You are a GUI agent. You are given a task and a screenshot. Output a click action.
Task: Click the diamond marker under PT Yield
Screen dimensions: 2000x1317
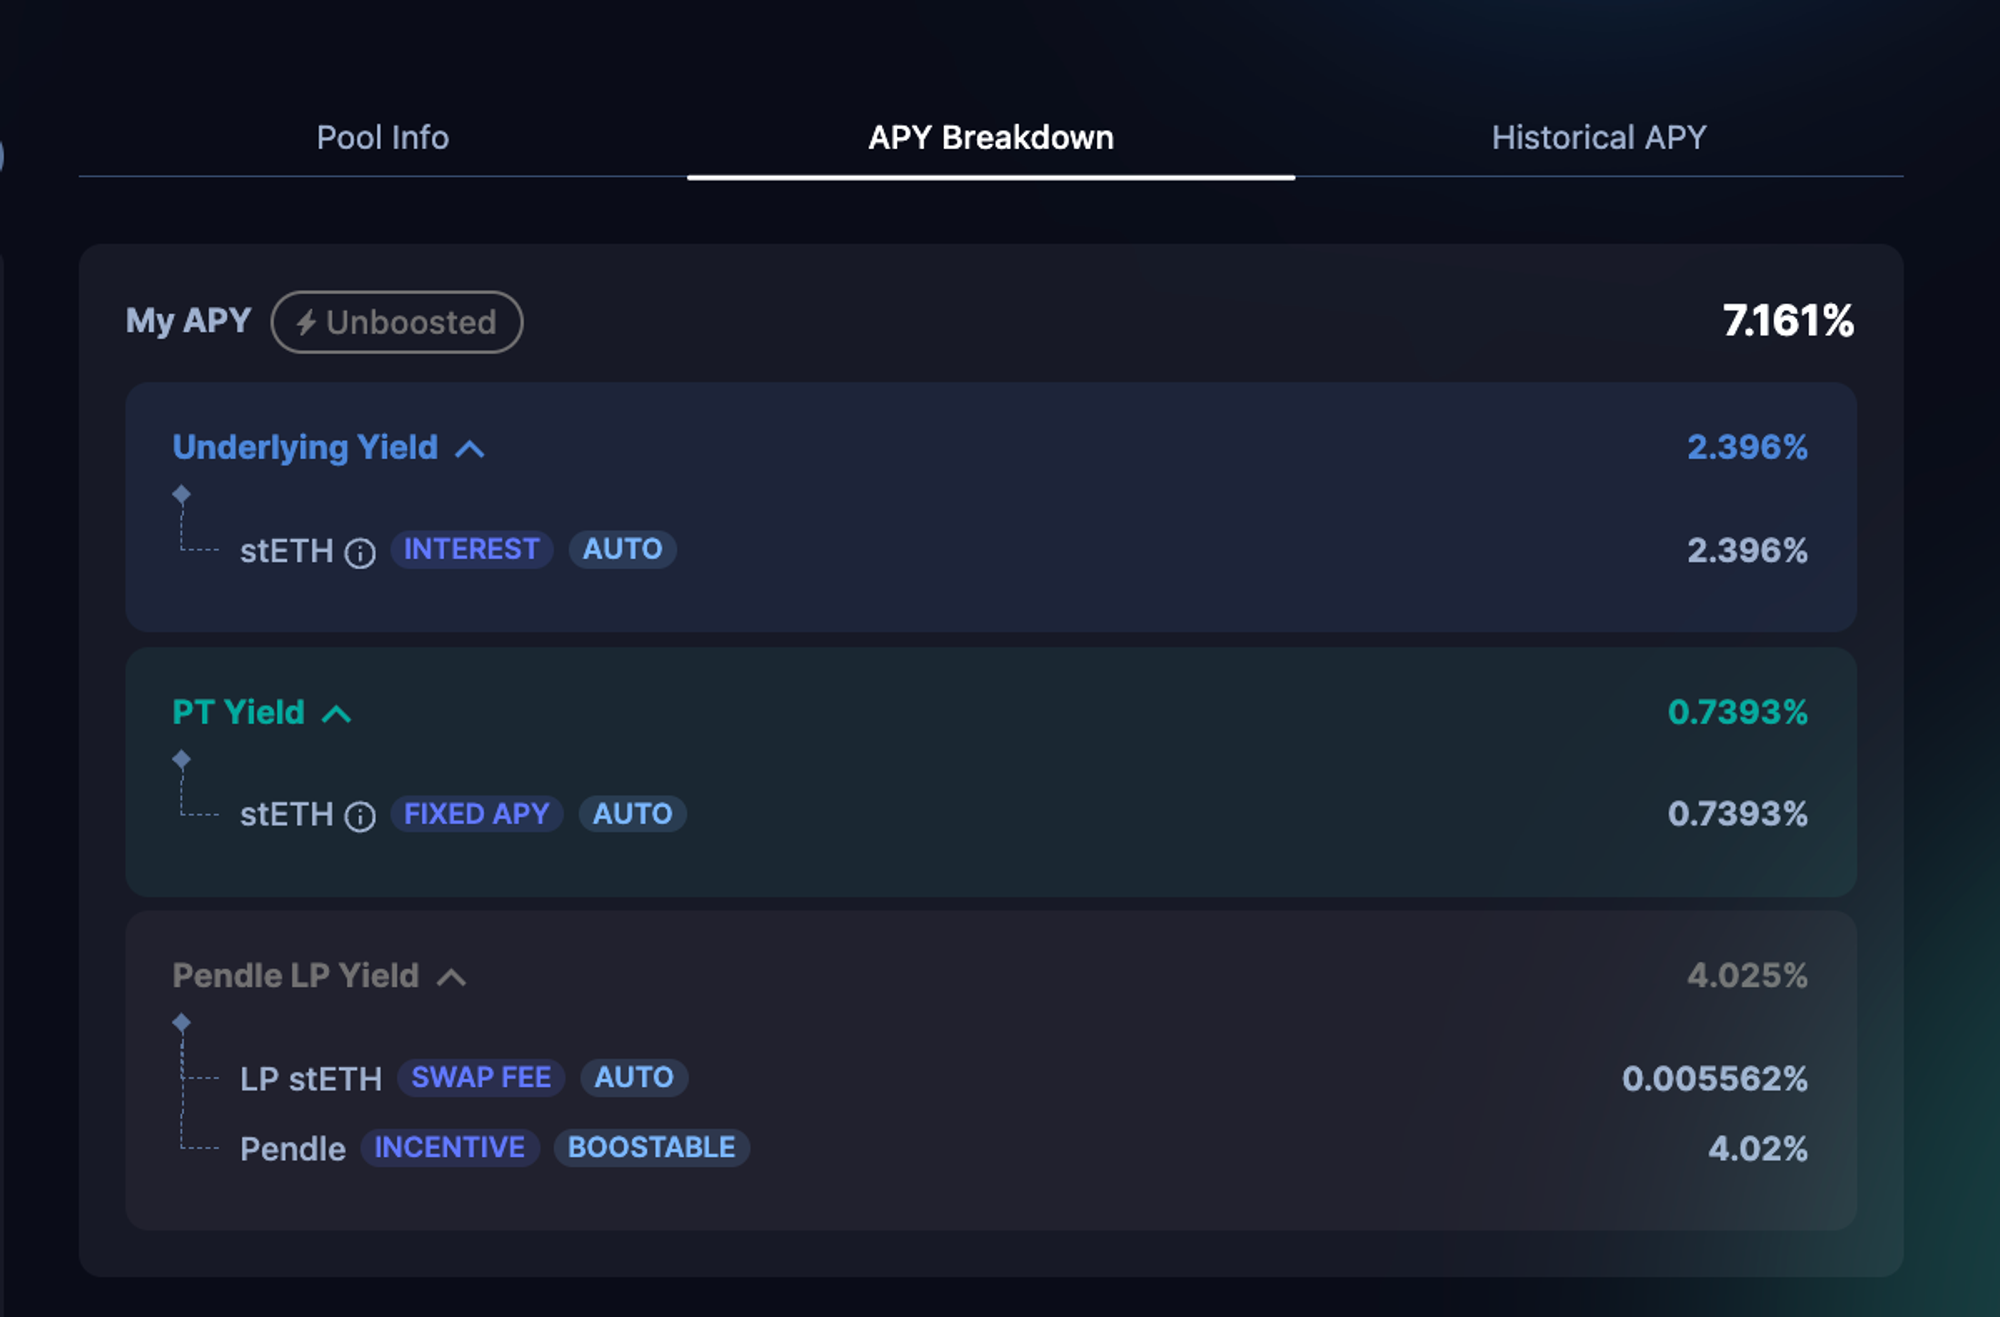pos(181,759)
